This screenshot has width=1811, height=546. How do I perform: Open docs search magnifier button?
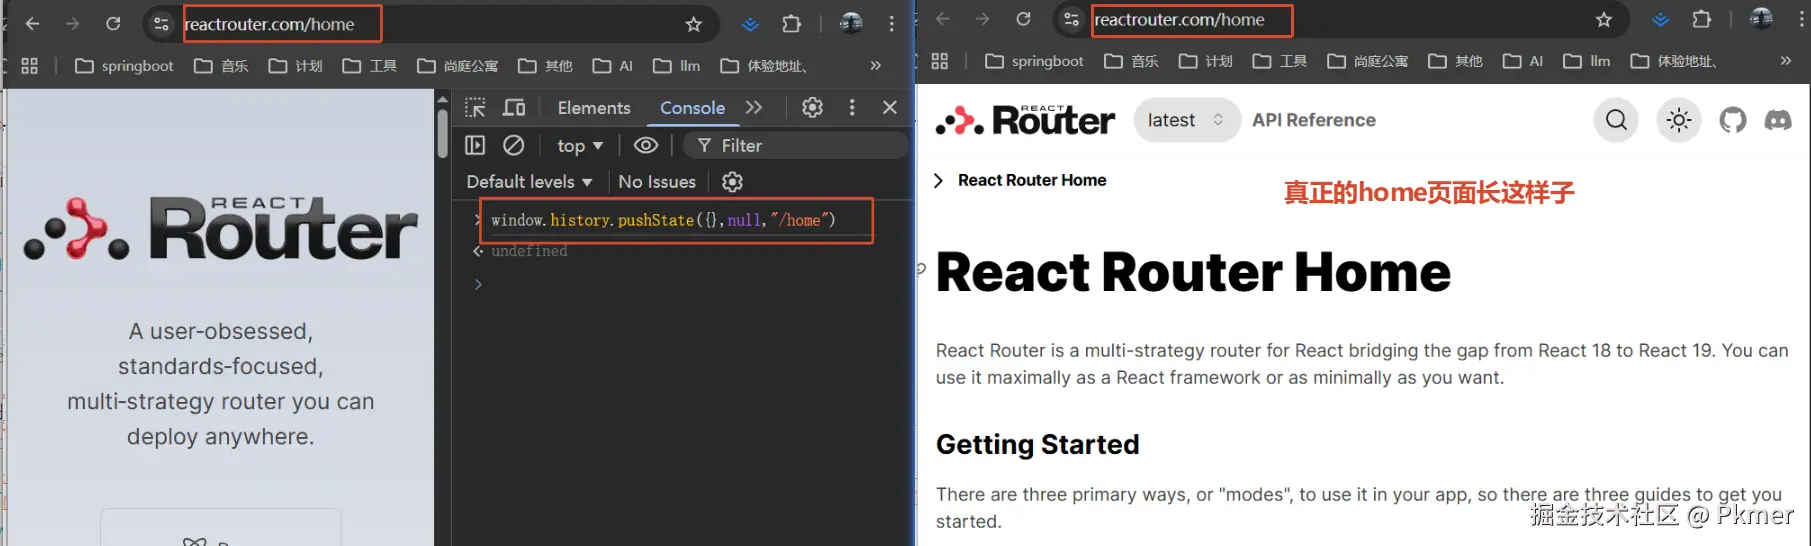(1616, 121)
